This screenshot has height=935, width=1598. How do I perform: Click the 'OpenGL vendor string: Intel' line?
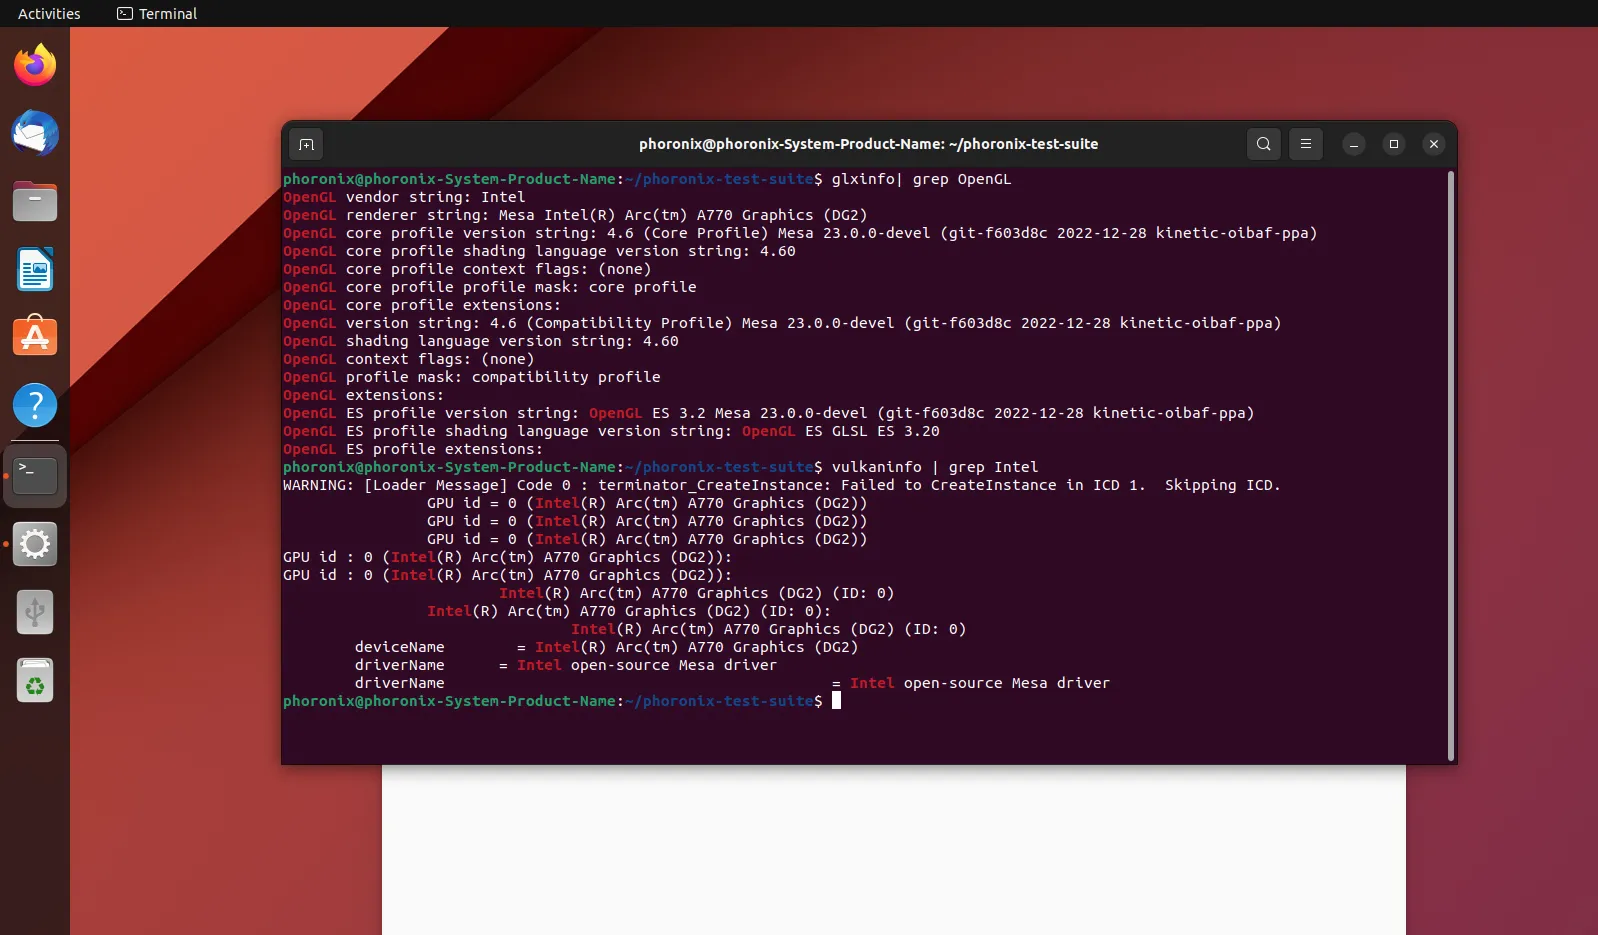click(x=404, y=197)
